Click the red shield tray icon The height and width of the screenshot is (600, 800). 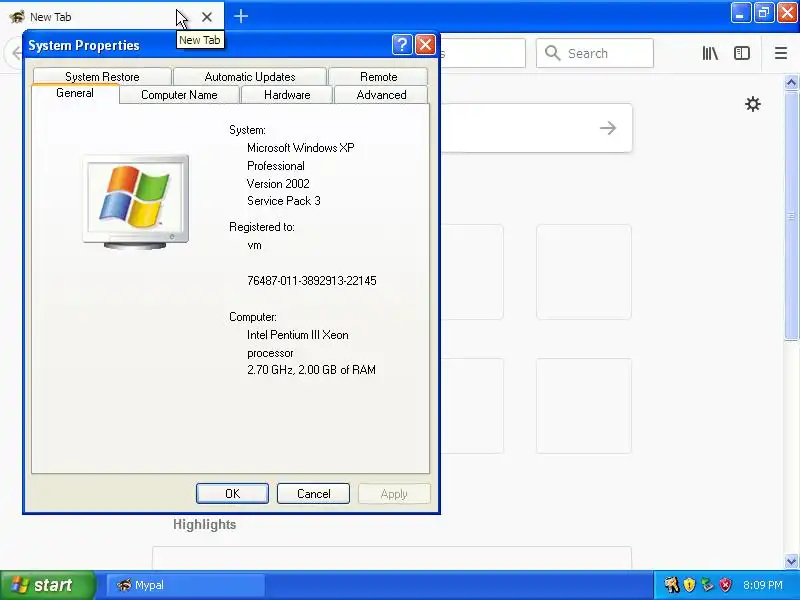[x=726, y=585]
